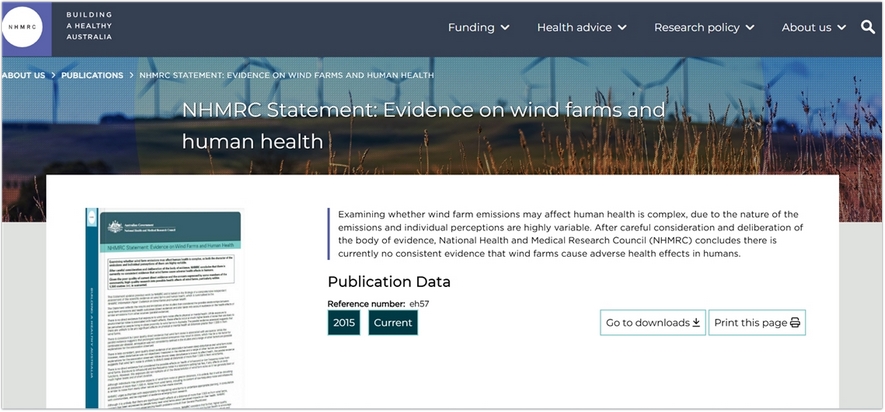Screen dimensions: 885x412
Task: Open the site search magnifier icon
Action: point(867,27)
